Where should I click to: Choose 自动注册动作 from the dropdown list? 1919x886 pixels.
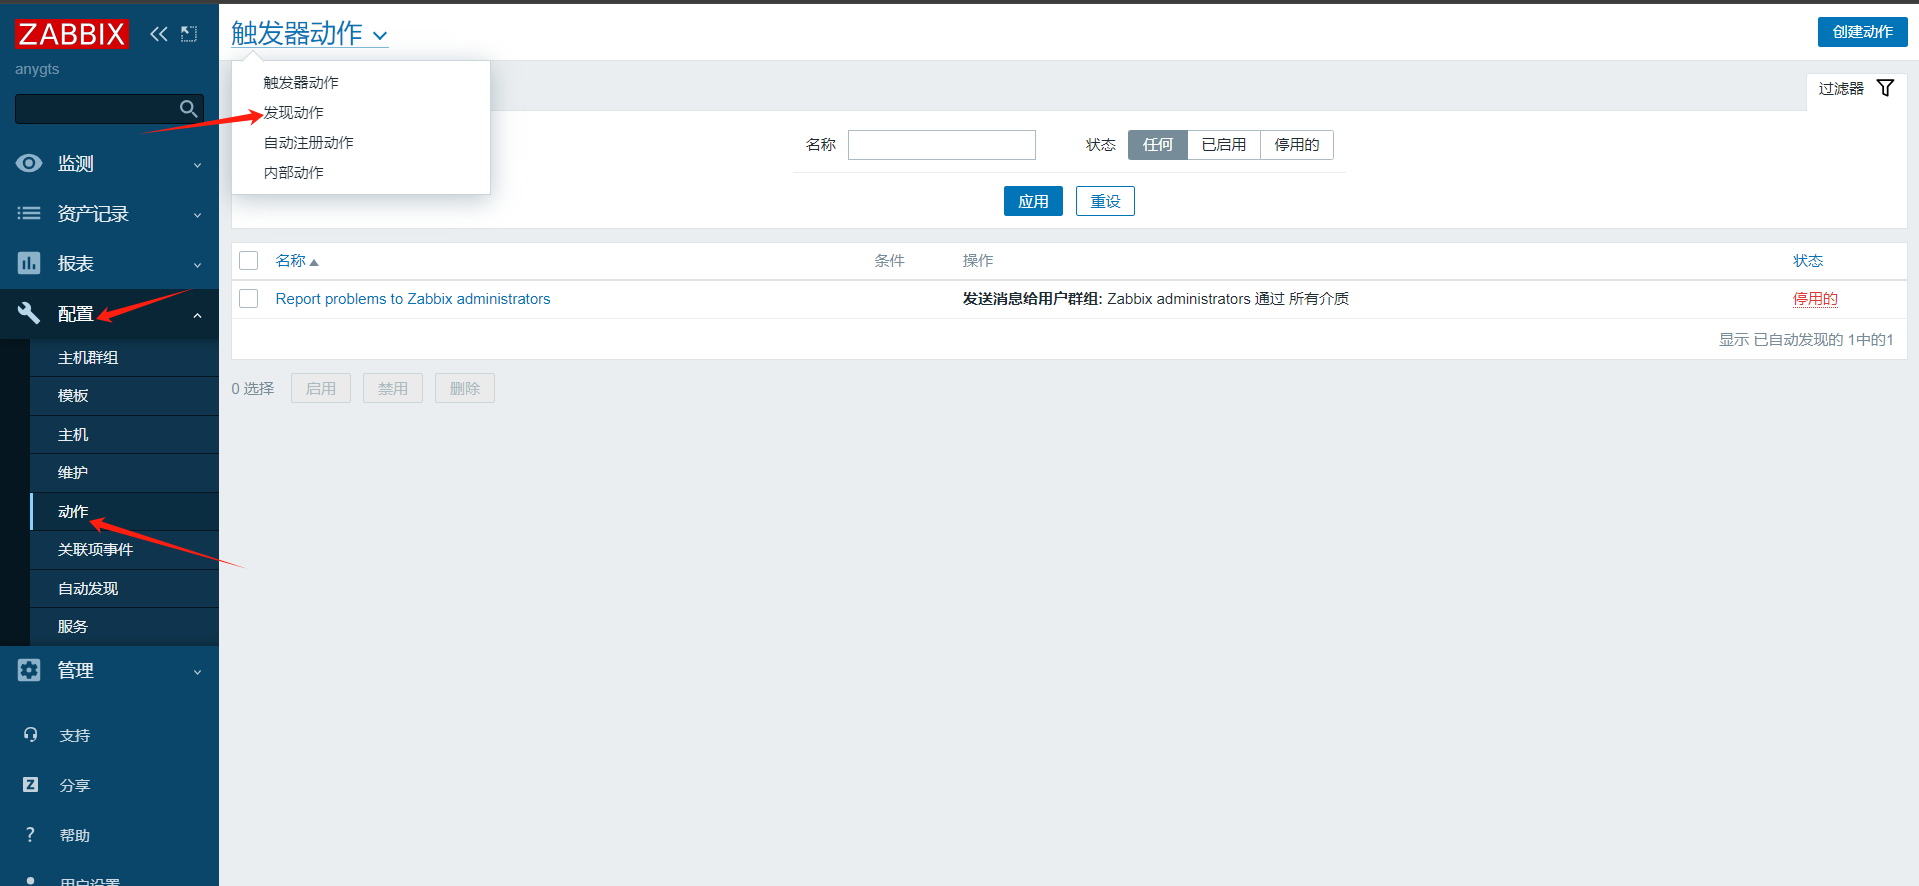coord(309,143)
